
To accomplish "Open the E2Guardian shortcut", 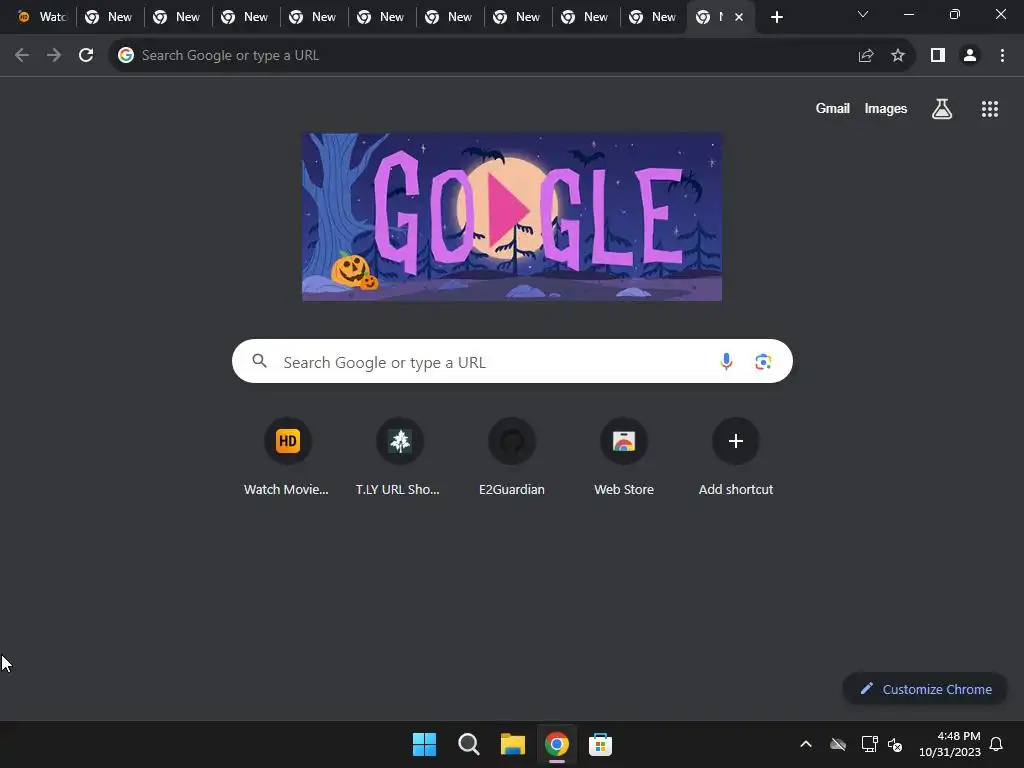I will (512, 456).
